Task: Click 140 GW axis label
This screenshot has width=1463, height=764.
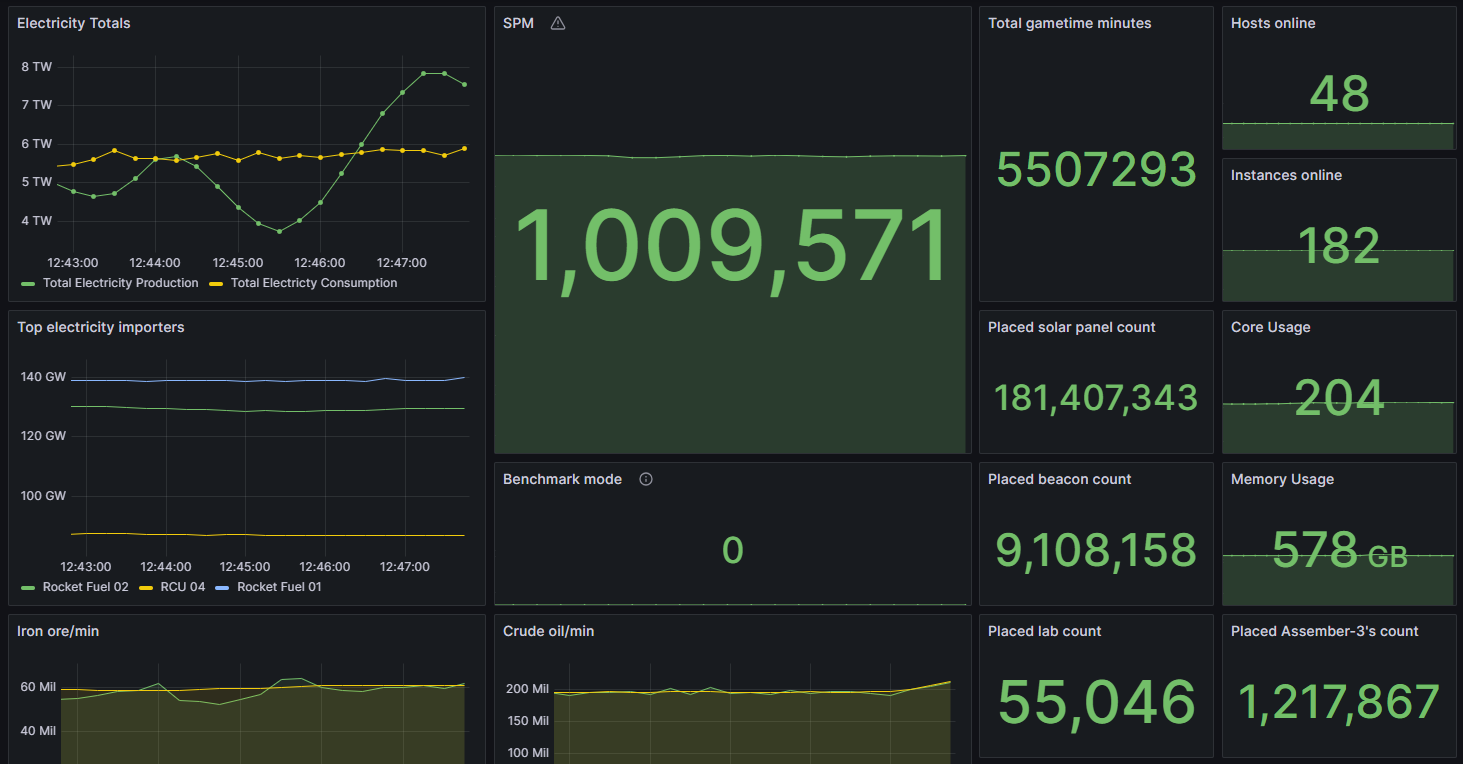Action: [43, 377]
